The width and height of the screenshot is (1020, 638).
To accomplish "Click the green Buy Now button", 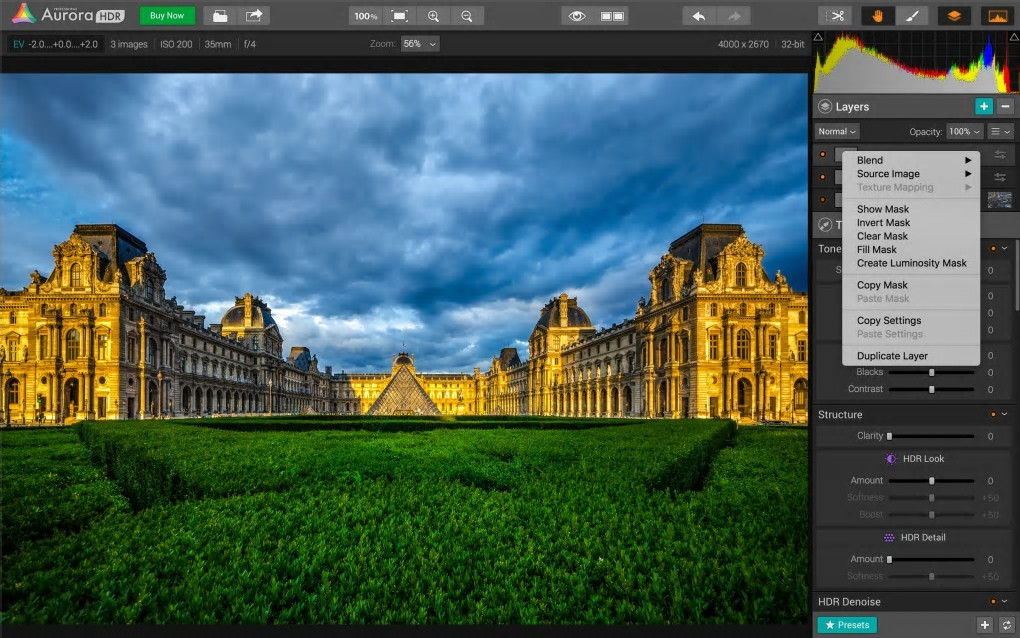I will [x=167, y=16].
